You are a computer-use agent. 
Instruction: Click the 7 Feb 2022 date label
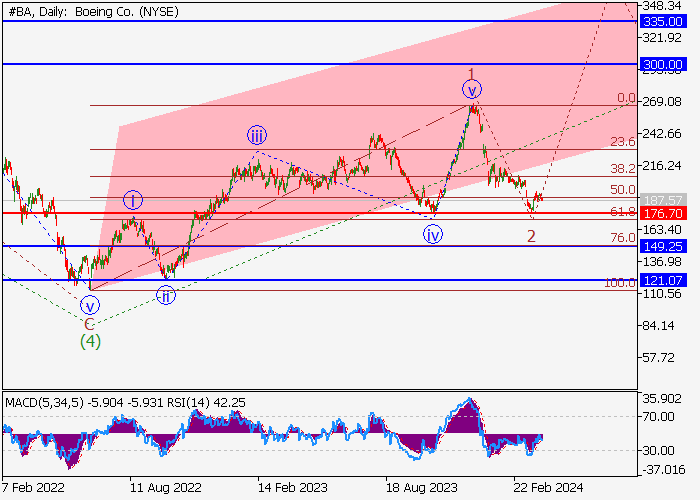33,487
